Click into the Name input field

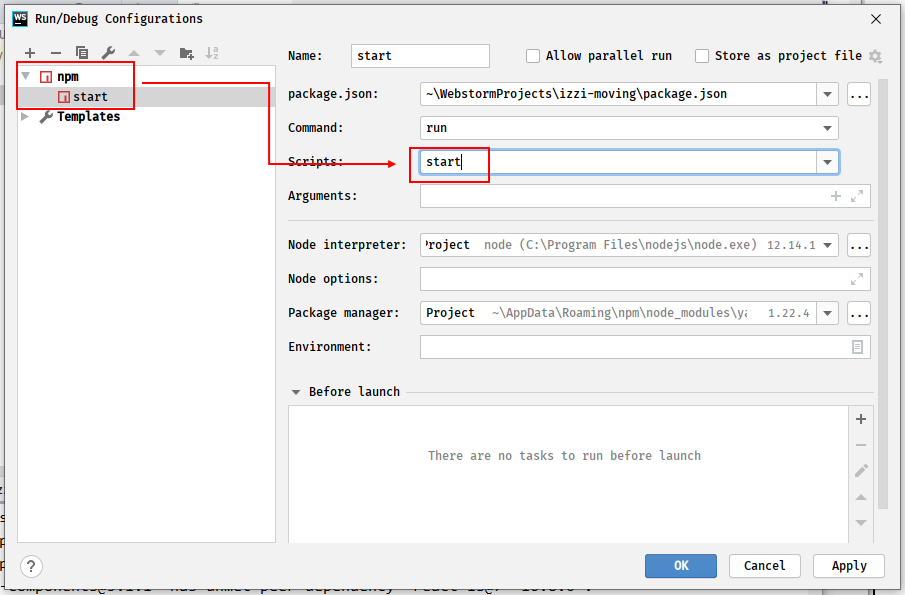point(420,56)
